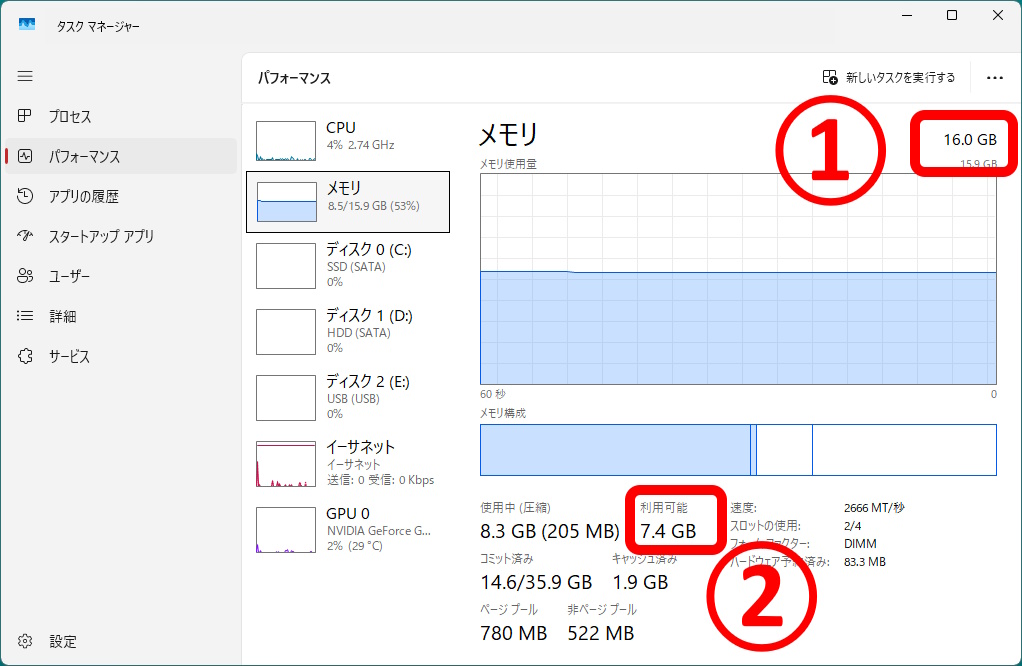
Task: Click the メモリ main heading
Action: point(508,135)
